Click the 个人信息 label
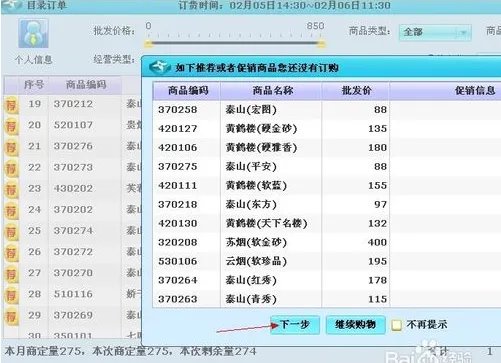This screenshot has height=363, width=501. coord(34,60)
